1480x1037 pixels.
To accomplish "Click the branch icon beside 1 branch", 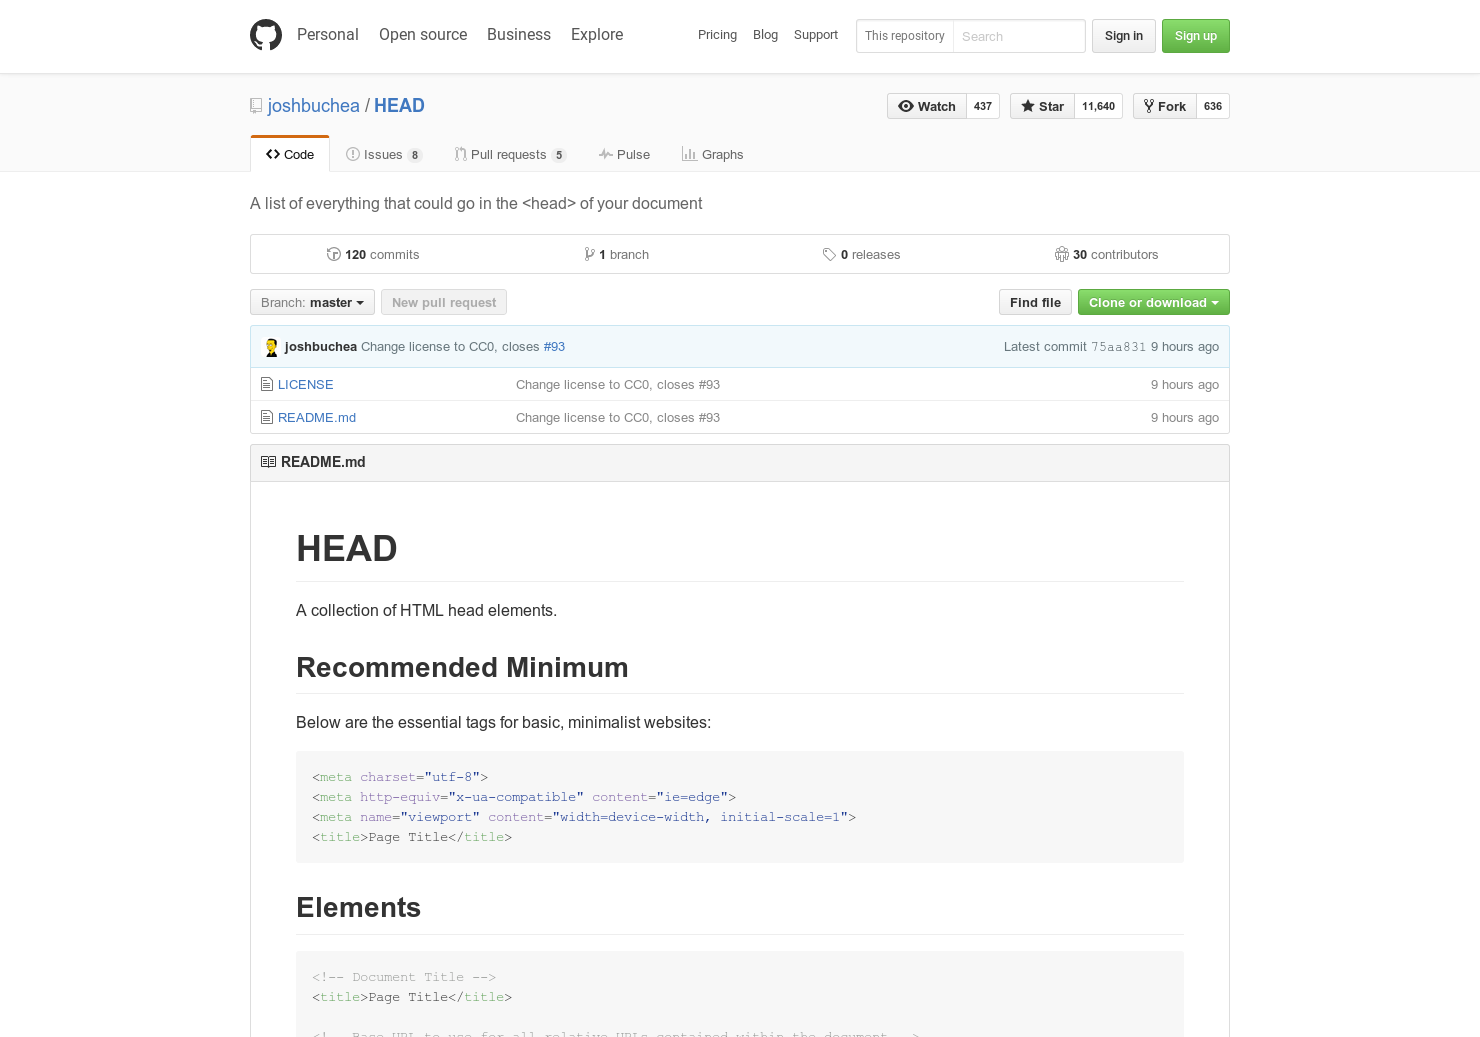I will pos(590,254).
